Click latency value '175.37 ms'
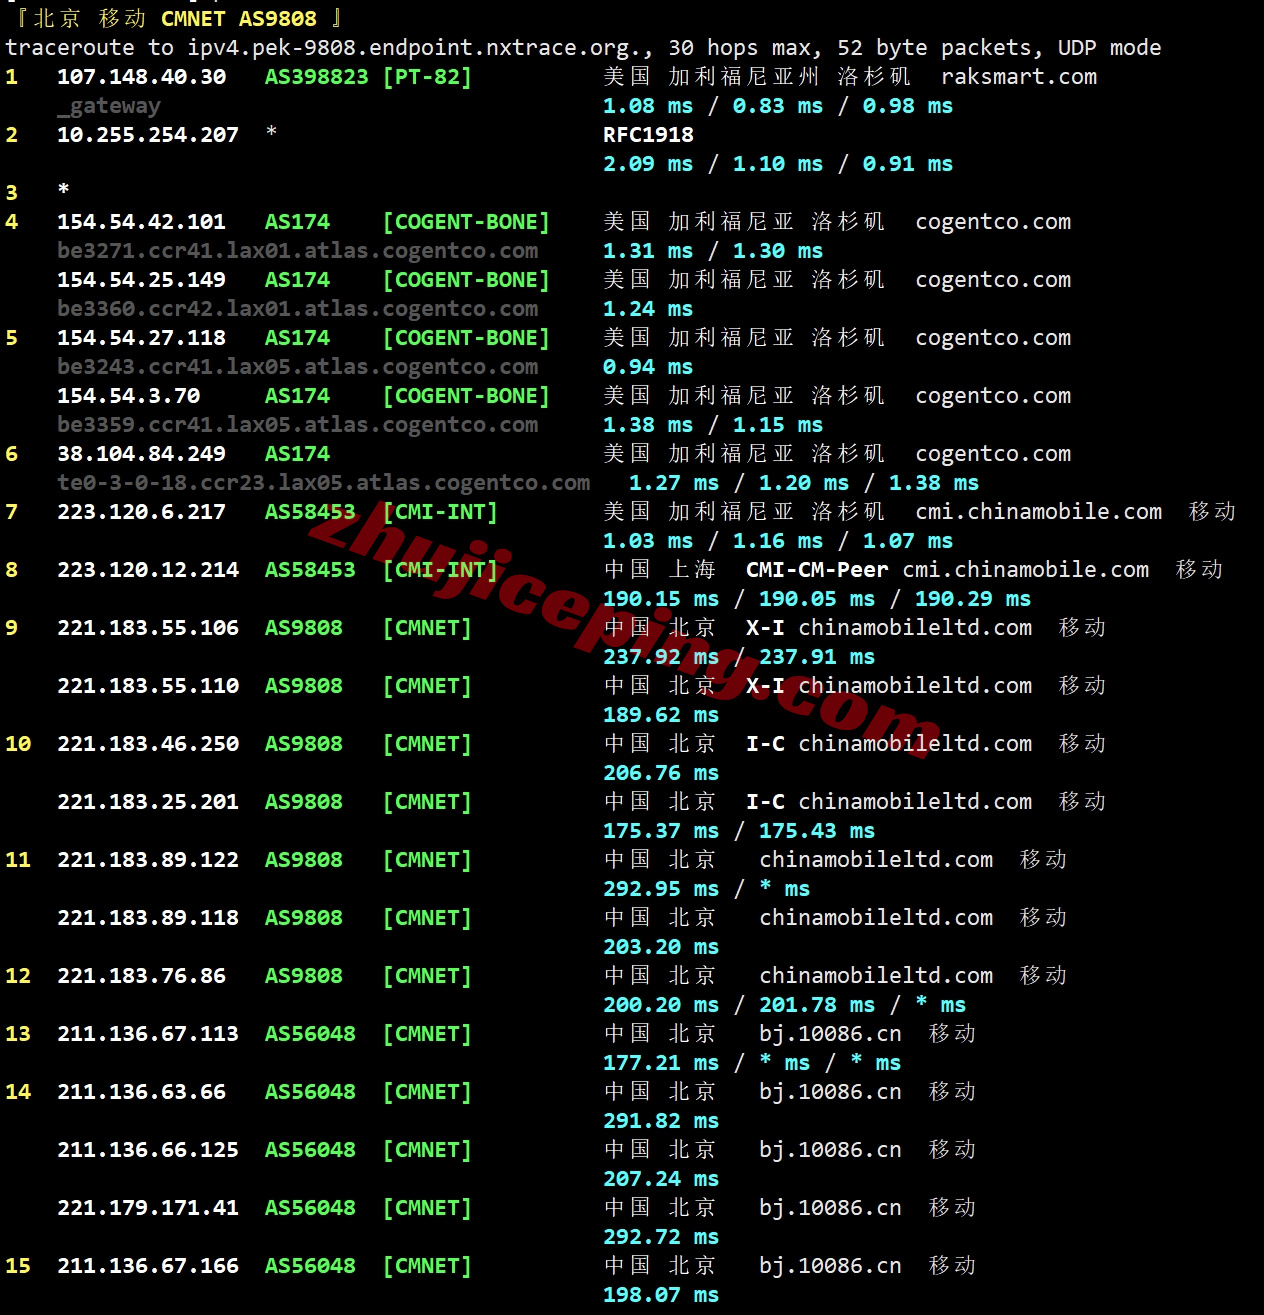This screenshot has width=1264, height=1315. tap(661, 831)
